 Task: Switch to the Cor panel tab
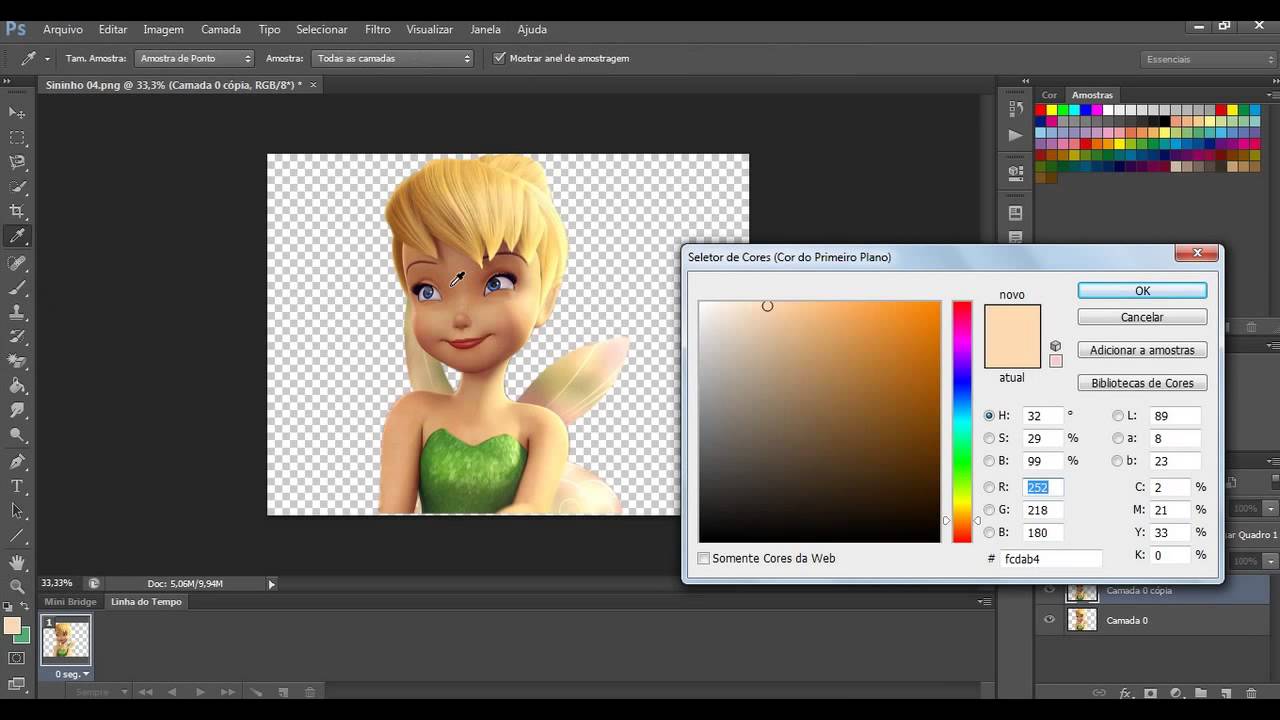tap(1049, 95)
